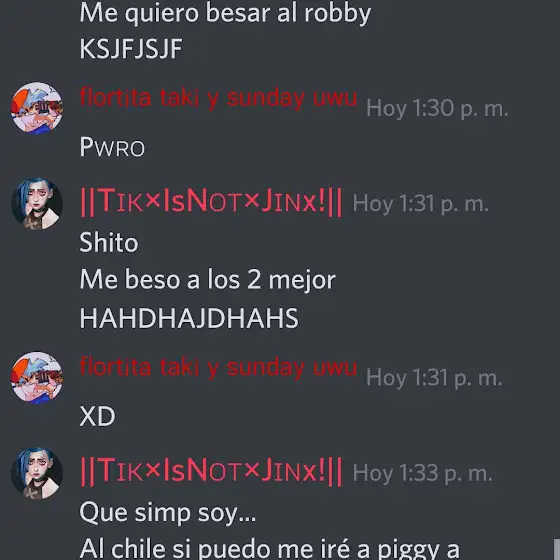Click the Me quiero besar al robby message
The image size is (560, 560).
(225, 13)
